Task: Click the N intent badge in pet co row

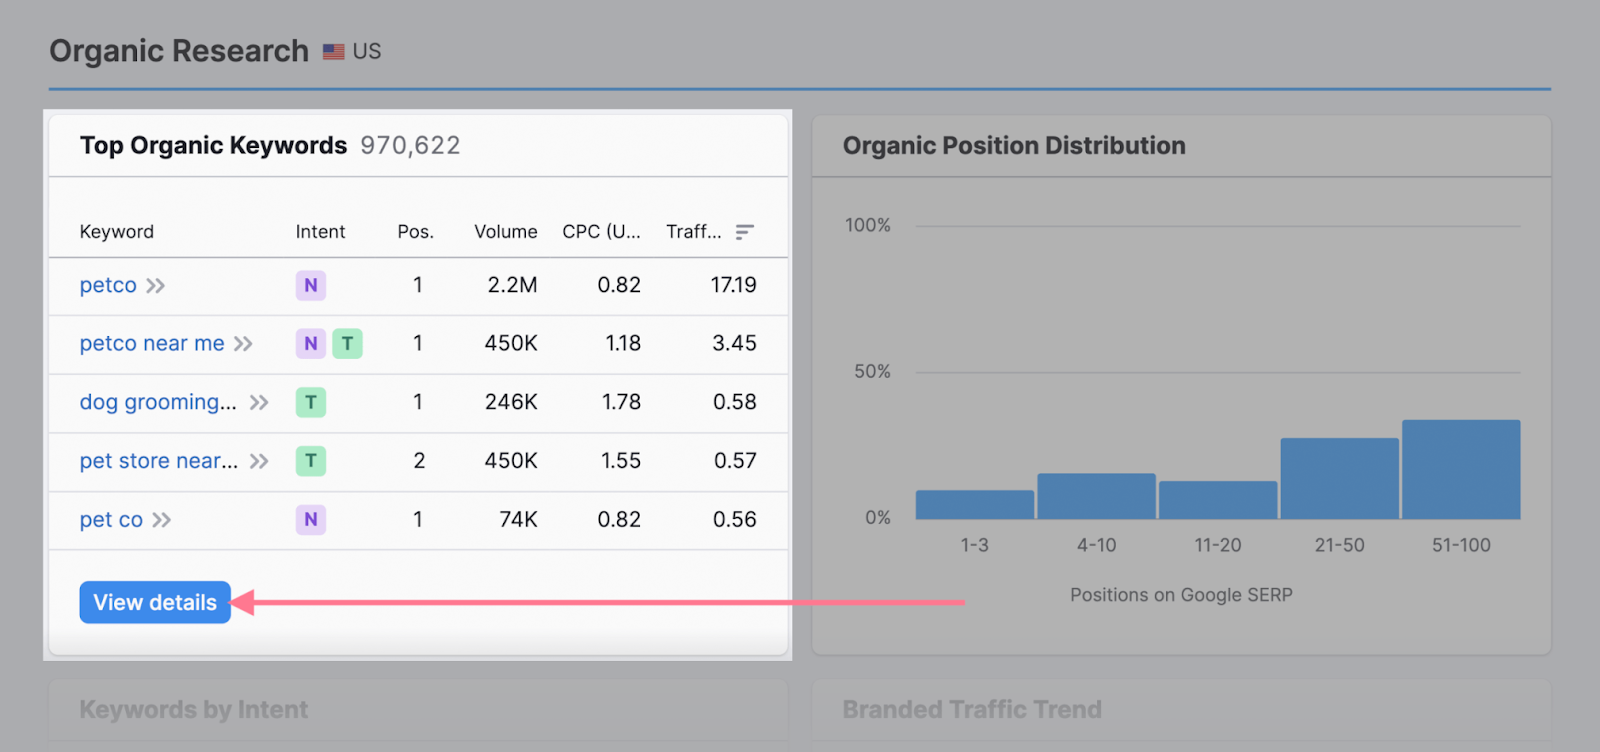Action: (x=311, y=519)
